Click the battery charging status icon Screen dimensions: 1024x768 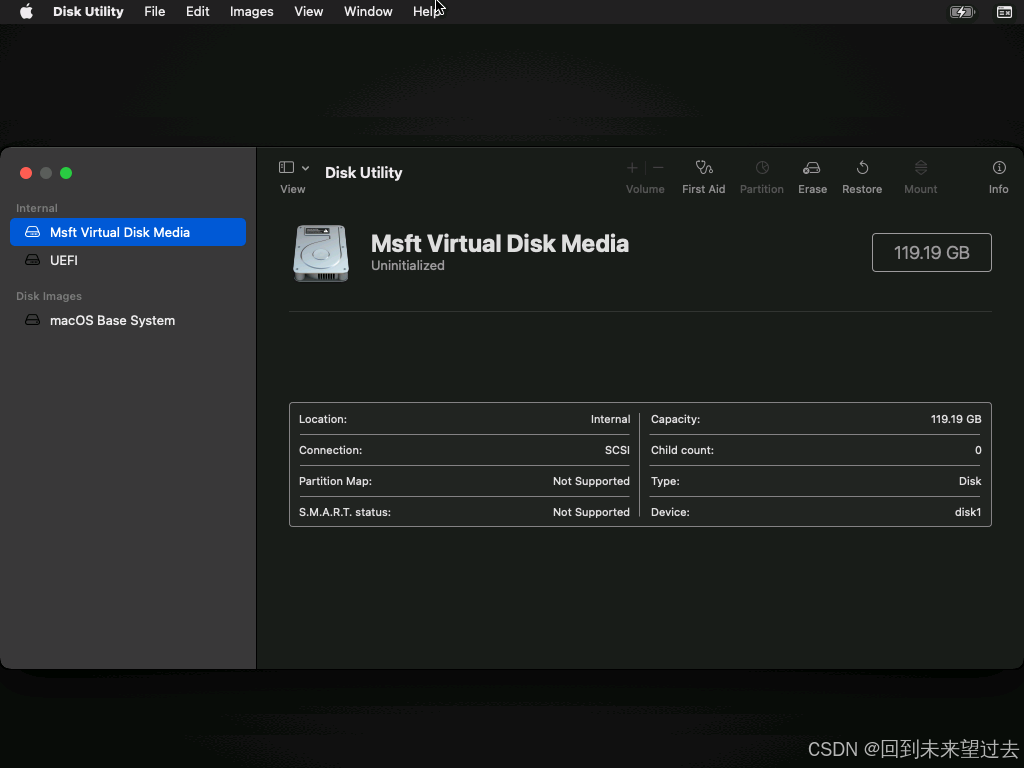(962, 12)
